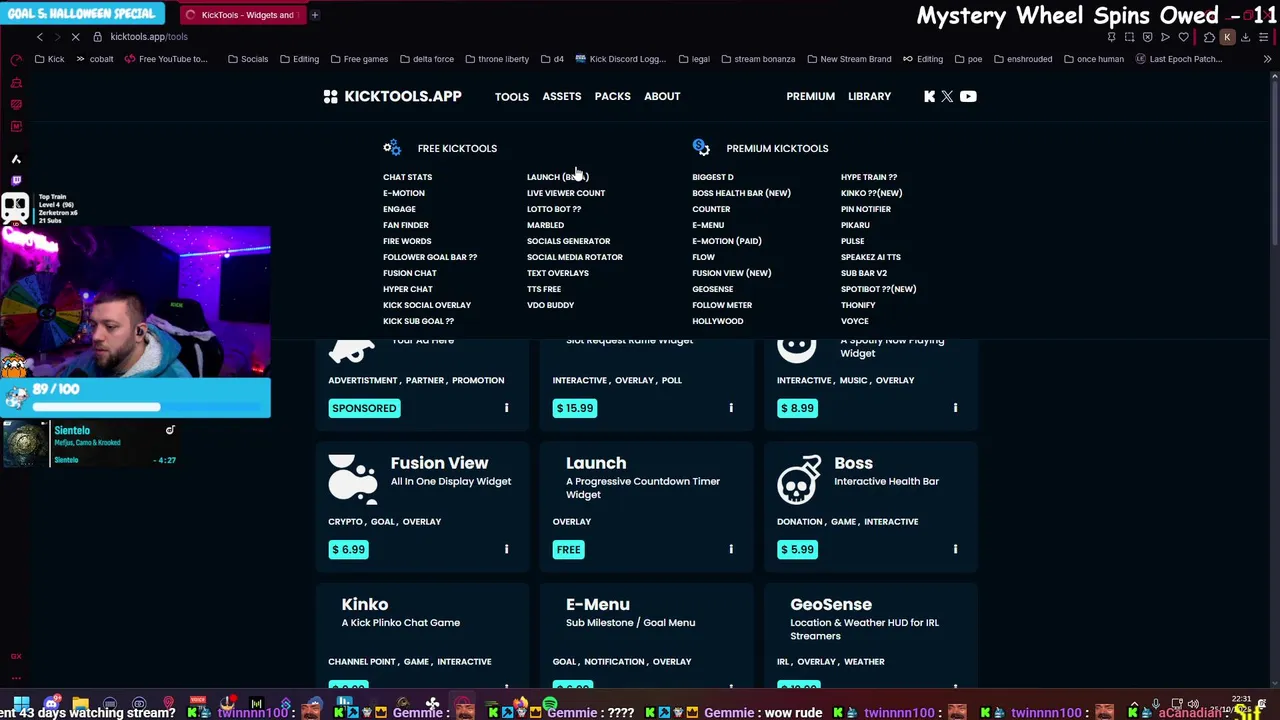Click the Fusion View card icon

(x=353, y=478)
